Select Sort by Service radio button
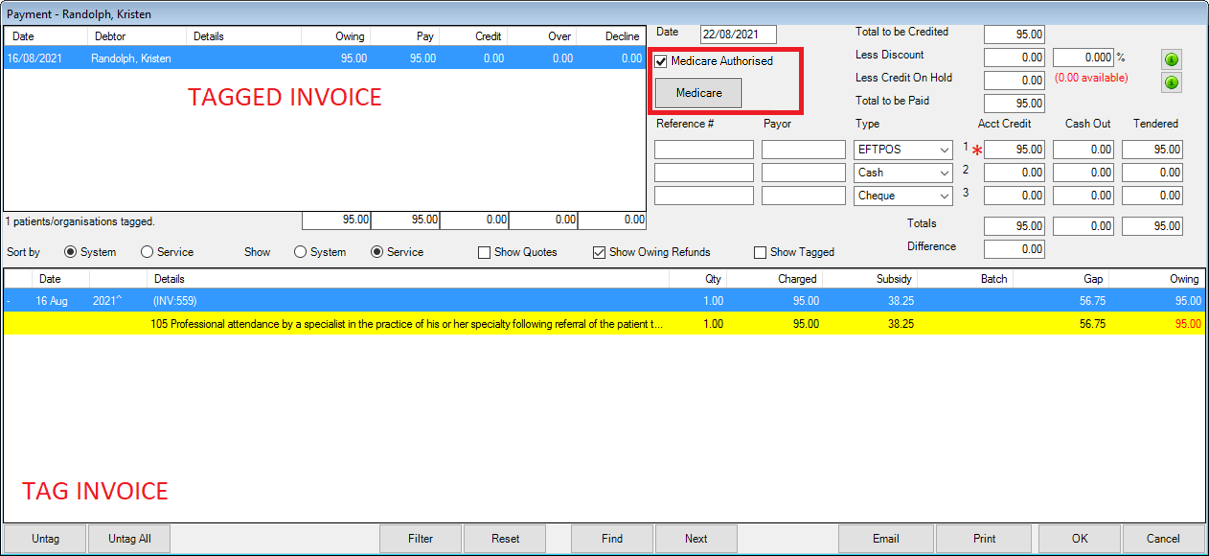 click(147, 252)
